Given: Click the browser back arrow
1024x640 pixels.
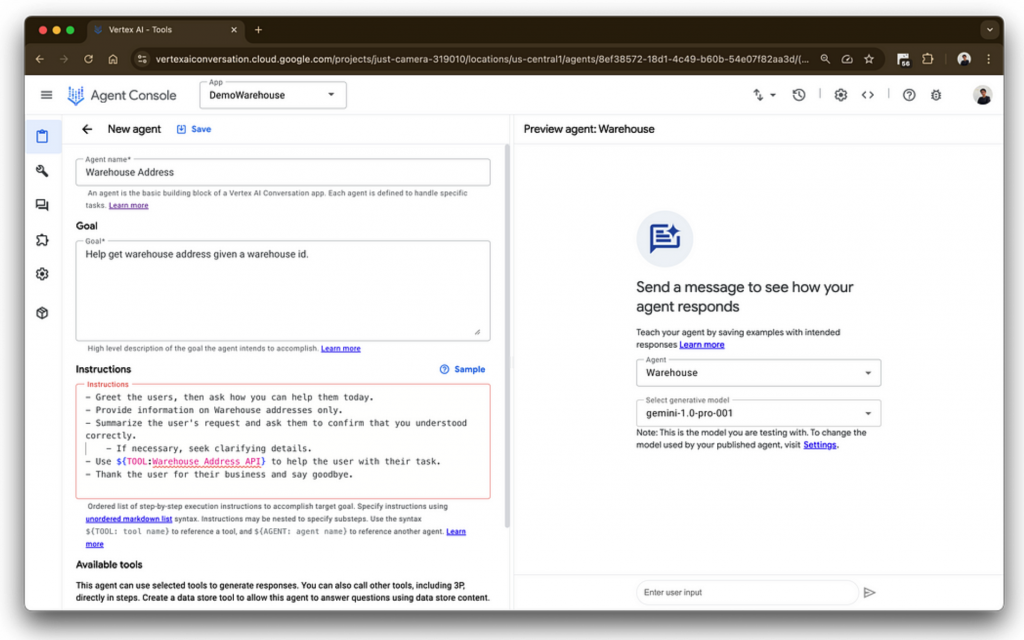Looking at the screenshot, I should click(40, 59).
